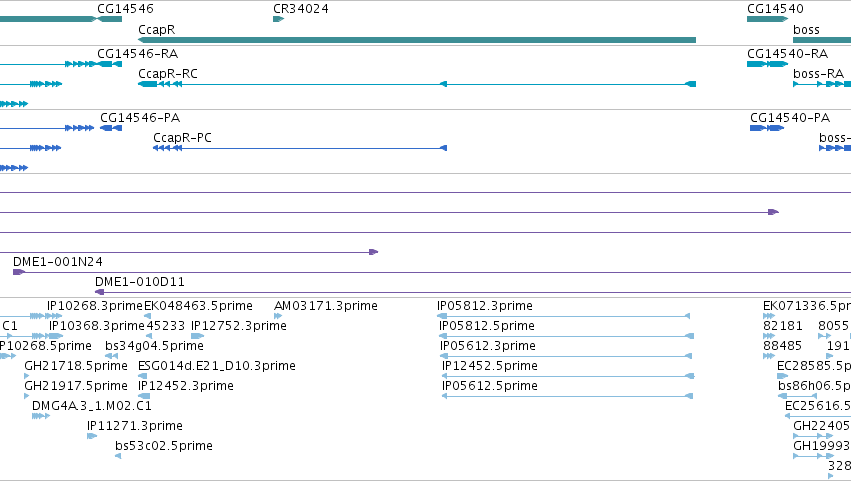Select the CcapR-PC coding sequence line
The width and height of the screenshot is (851, 481).
point(300,148)
